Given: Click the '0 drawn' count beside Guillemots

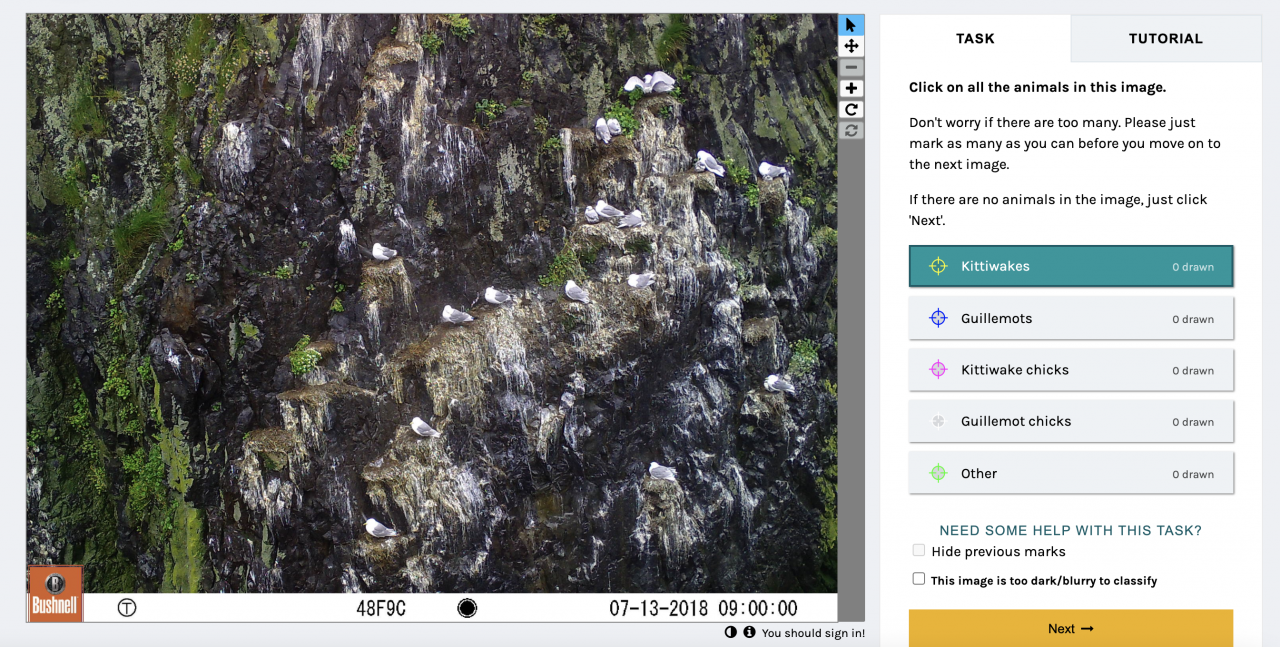Looking at the screenshot, I should (1193, 319).
